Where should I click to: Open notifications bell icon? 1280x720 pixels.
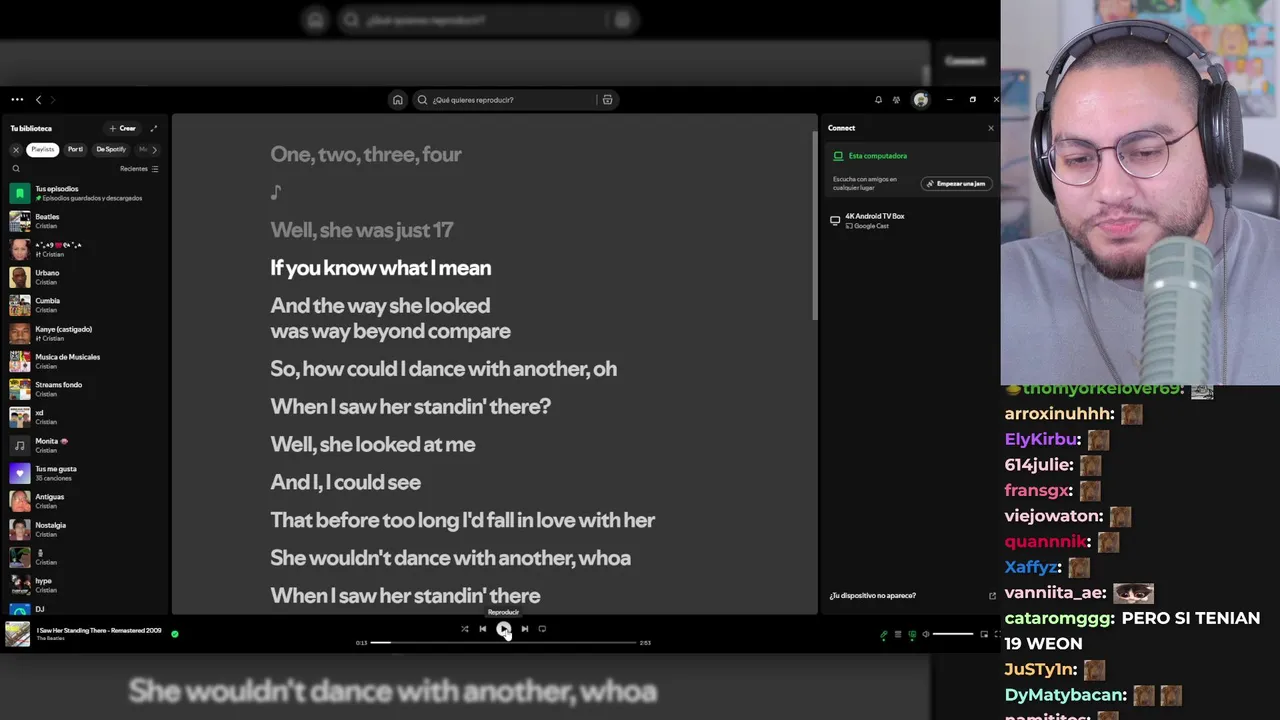pyautogui.click(x=878, y=100)
